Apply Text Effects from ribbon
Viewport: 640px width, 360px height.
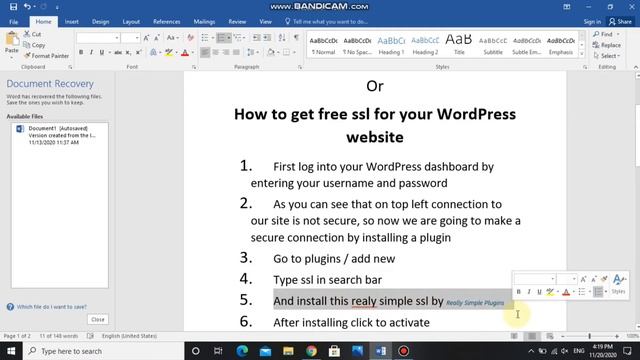(153, 52)
